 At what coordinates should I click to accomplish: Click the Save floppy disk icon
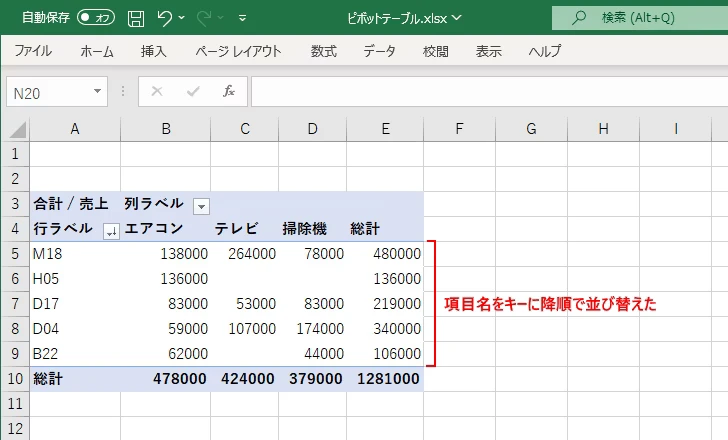(136, 18)
